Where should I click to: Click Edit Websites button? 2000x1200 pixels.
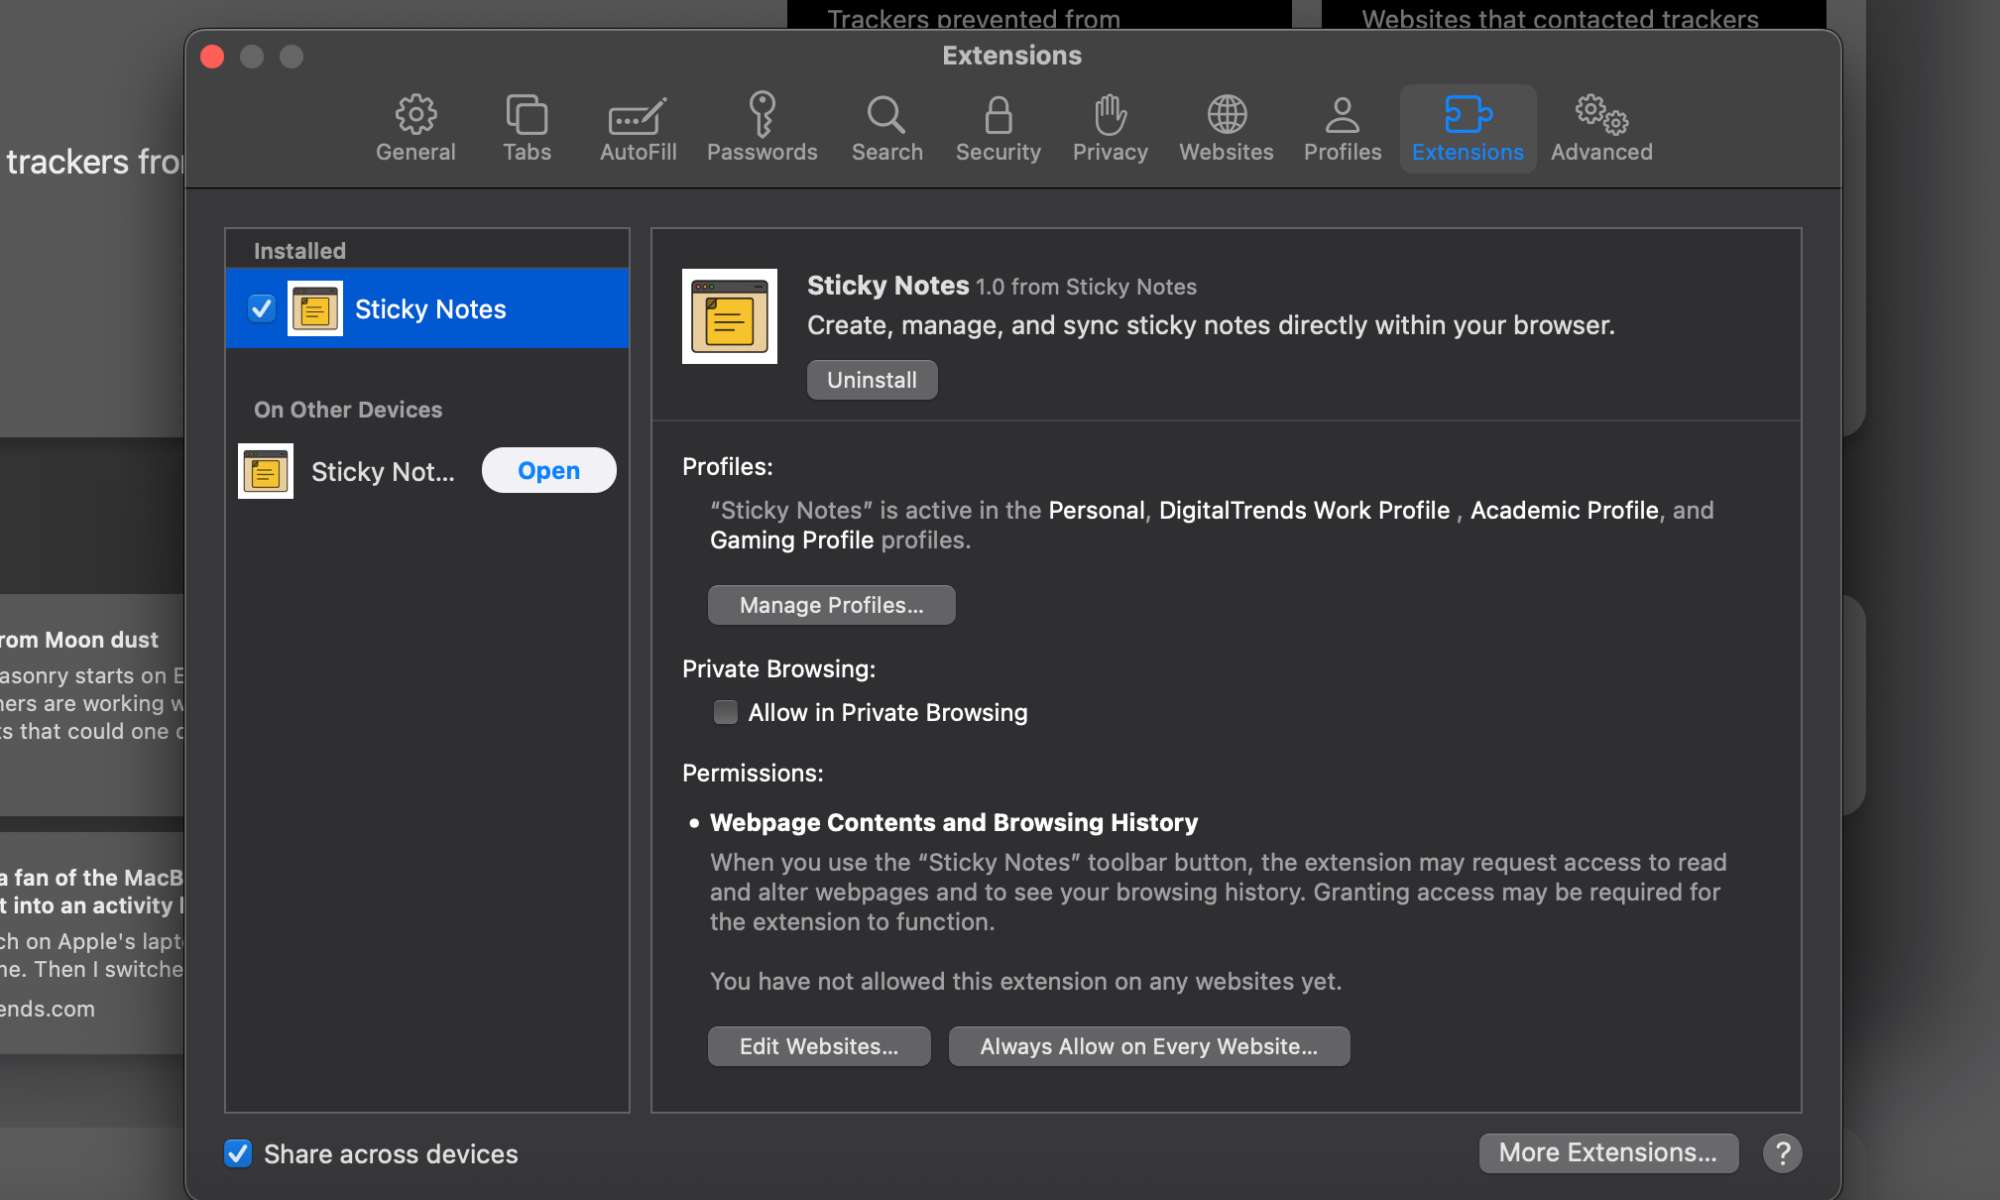(x=818, y=1046)
